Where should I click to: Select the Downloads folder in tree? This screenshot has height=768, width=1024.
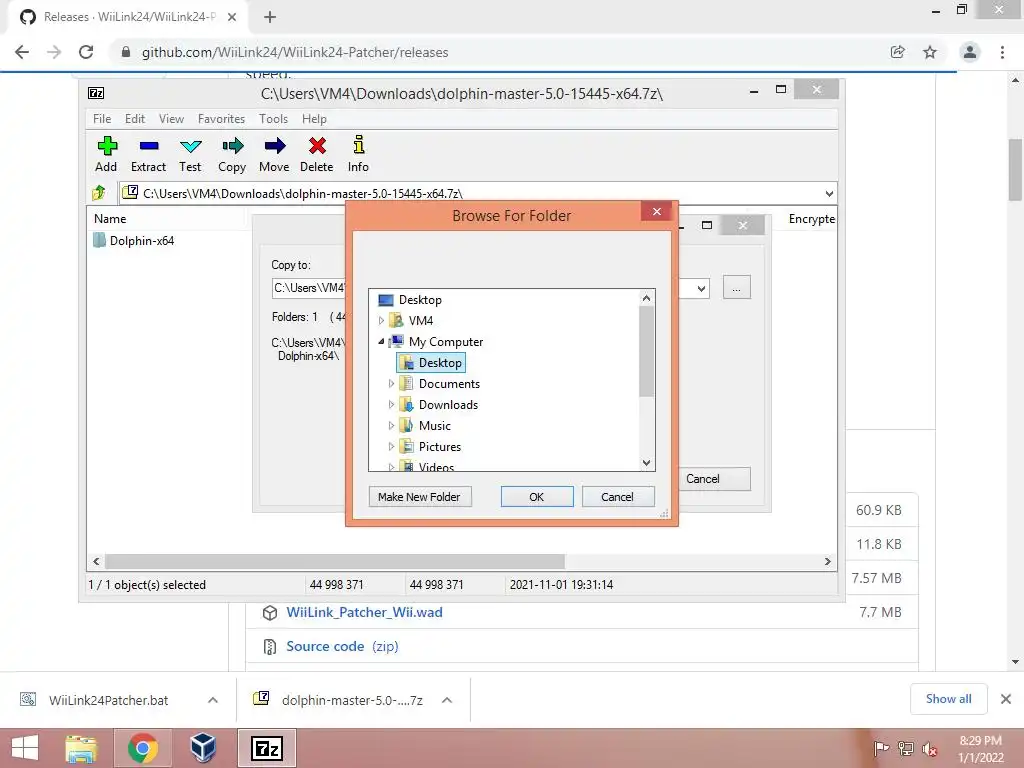click(x=439, y=405)
